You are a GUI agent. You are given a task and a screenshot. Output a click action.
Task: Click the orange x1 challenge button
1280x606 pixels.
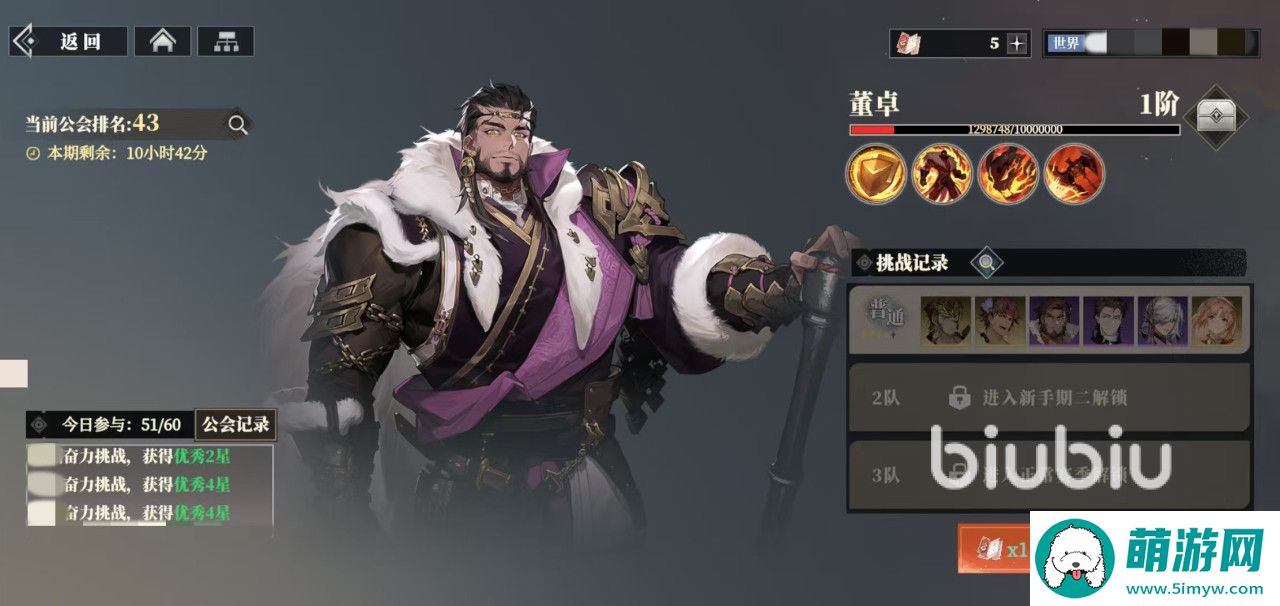995,548
